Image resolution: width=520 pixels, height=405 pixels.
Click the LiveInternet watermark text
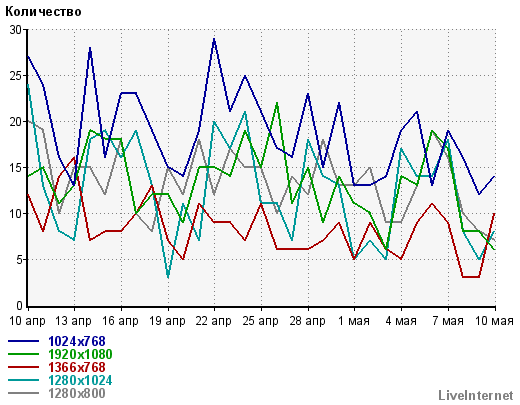point(476,396)
